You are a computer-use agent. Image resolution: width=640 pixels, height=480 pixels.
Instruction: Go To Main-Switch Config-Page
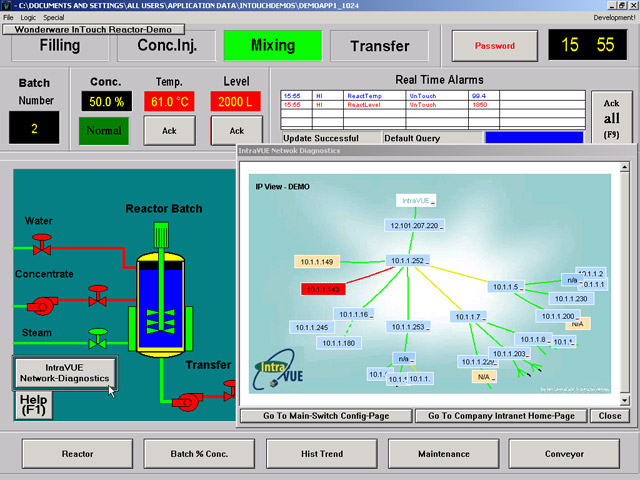pyautogui.click(x=326, y=416)
